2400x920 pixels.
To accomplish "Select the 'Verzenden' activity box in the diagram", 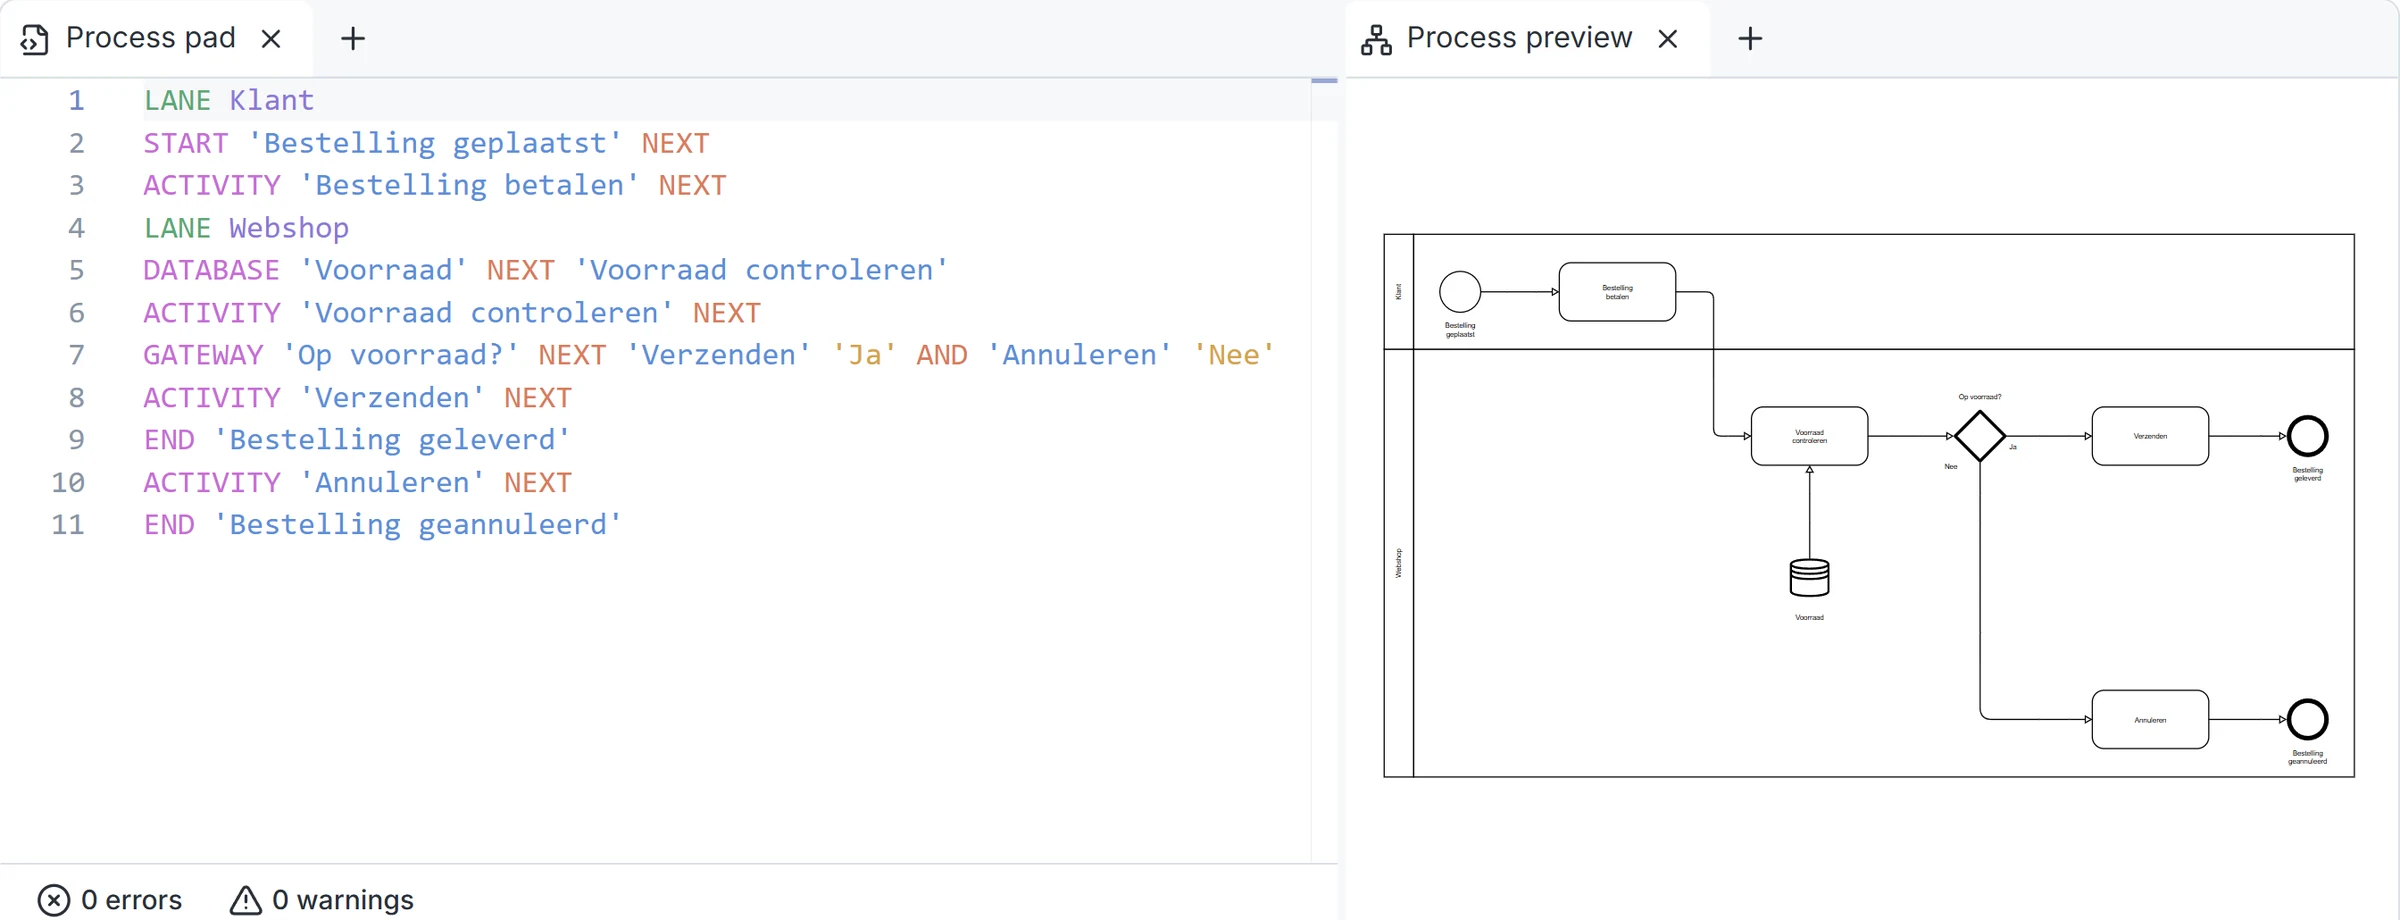I will click(x=2150, y=436).
